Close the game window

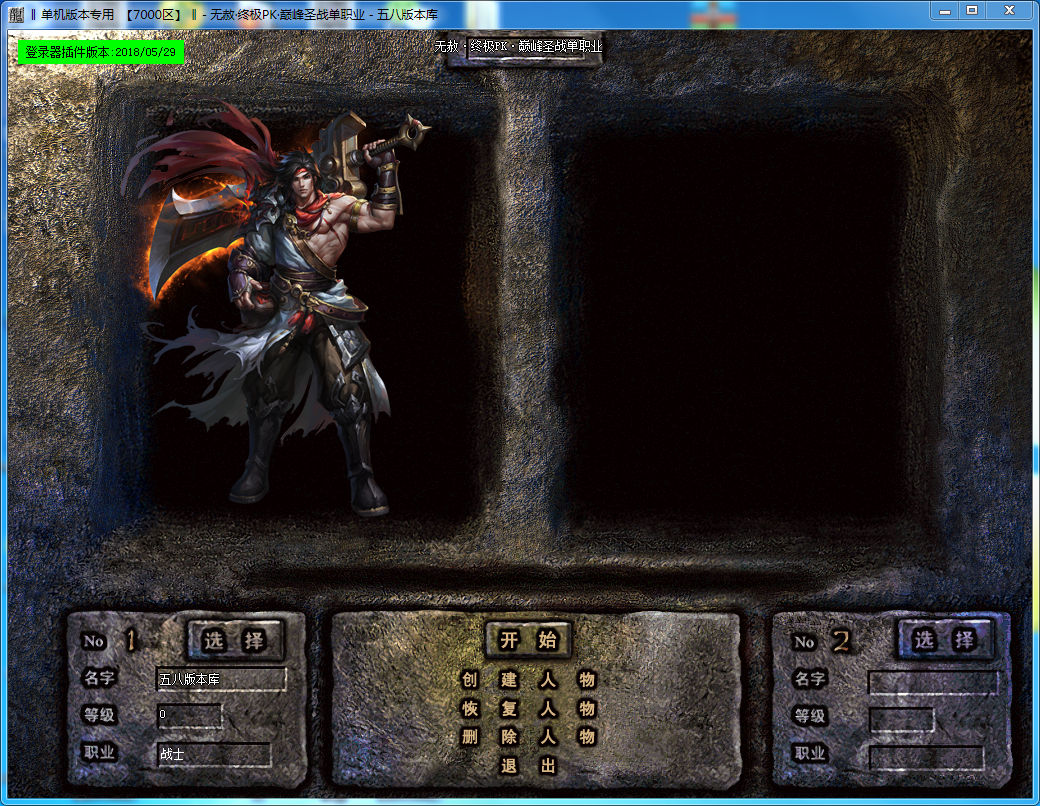click(1009, 11)
